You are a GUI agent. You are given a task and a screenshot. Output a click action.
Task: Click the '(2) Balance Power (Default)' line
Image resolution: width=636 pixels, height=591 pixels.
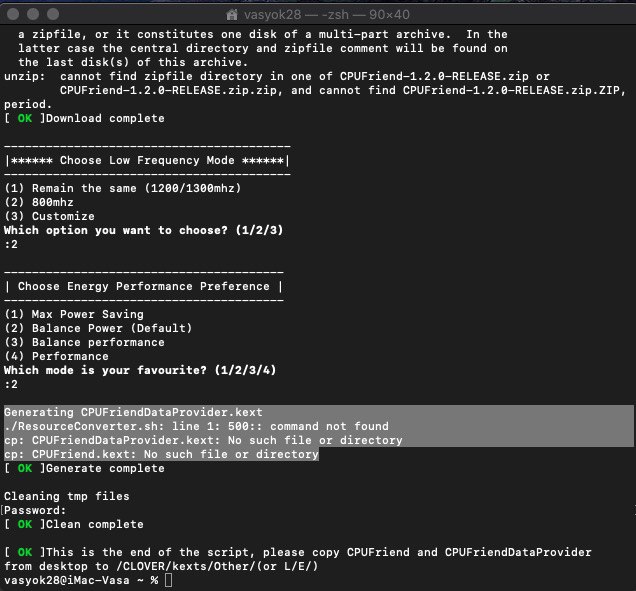click(98, 328)
